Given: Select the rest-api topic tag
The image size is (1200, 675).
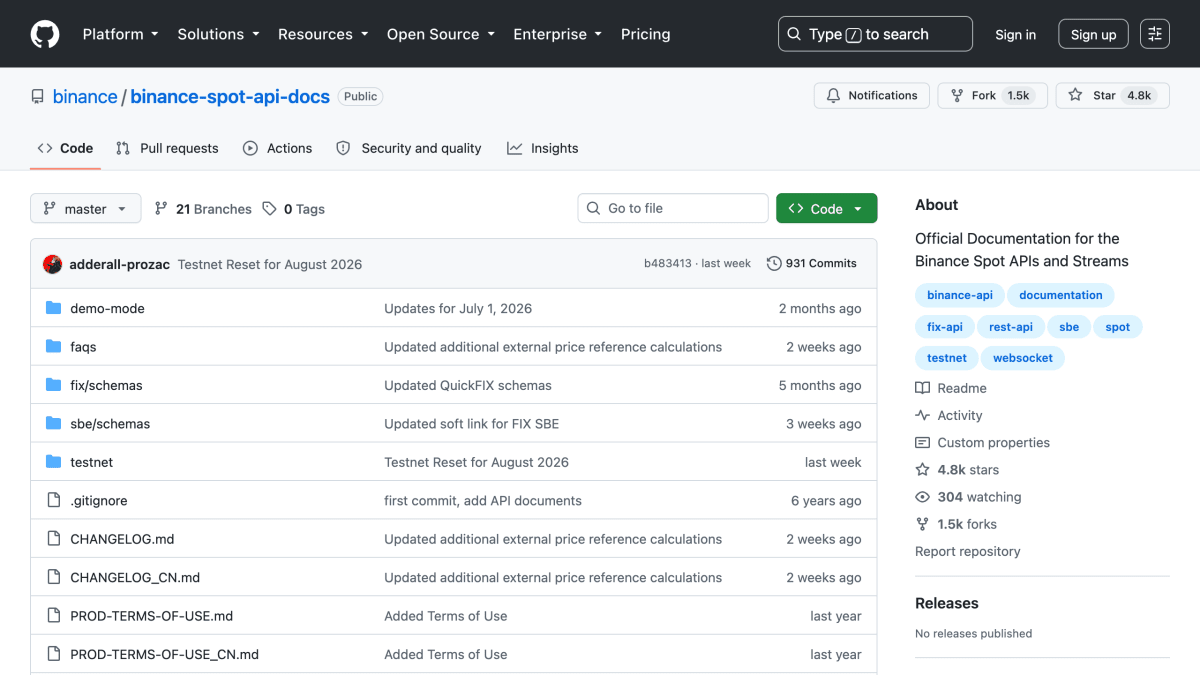Looking at the screenshot, I should click(1011, 327).
